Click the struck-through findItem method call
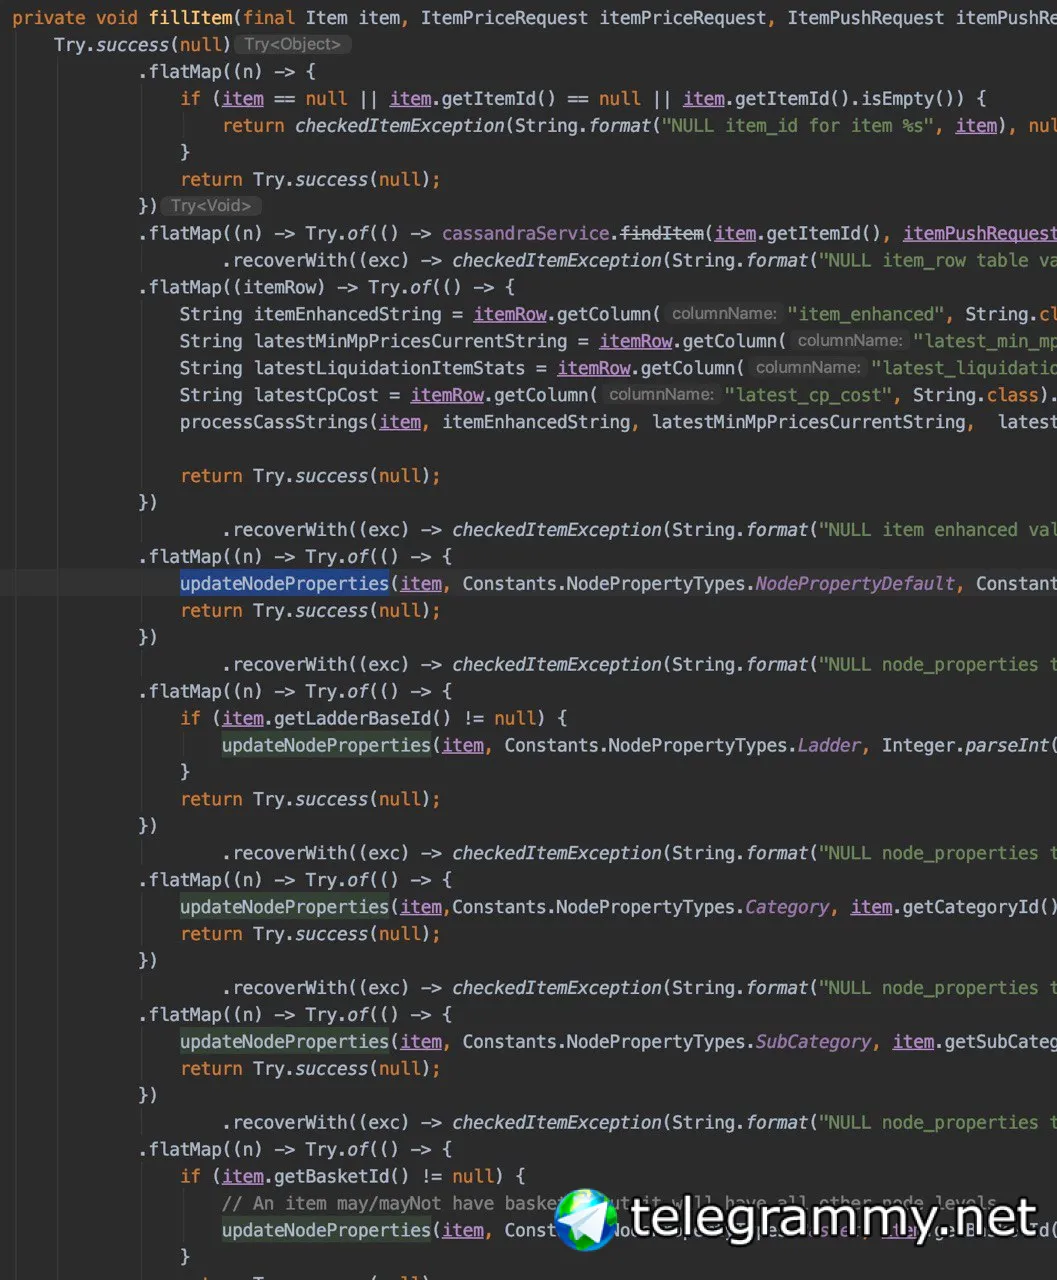This screenshot has height=1280, width=1057. [x=662, y=233]
